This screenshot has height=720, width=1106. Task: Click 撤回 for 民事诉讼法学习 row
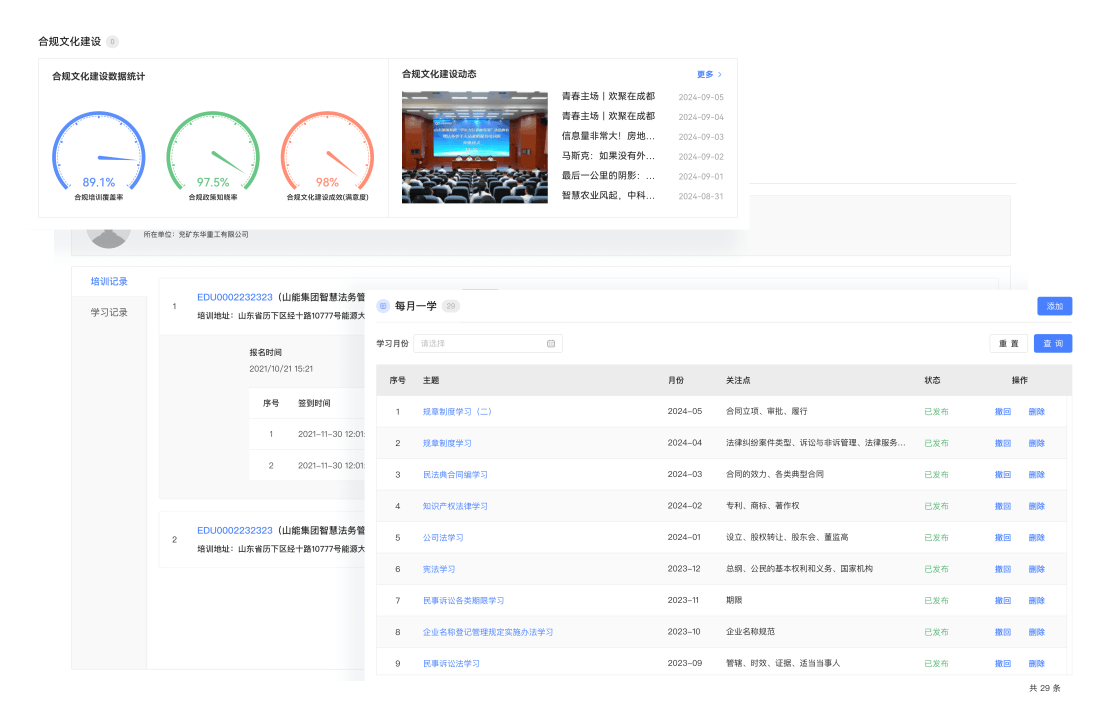tap(1003, 664)
